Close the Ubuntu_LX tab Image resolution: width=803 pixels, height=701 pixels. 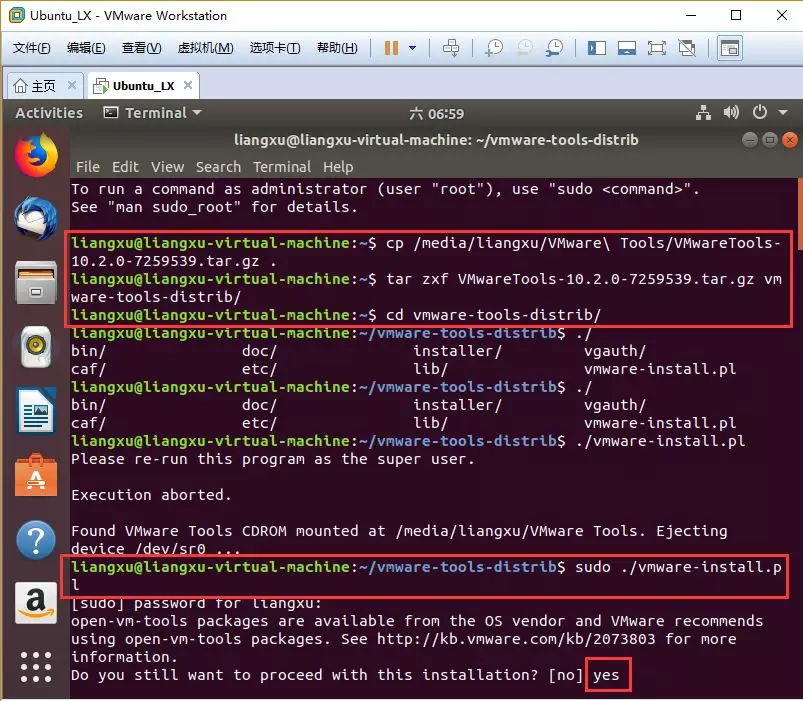[188, 85]
